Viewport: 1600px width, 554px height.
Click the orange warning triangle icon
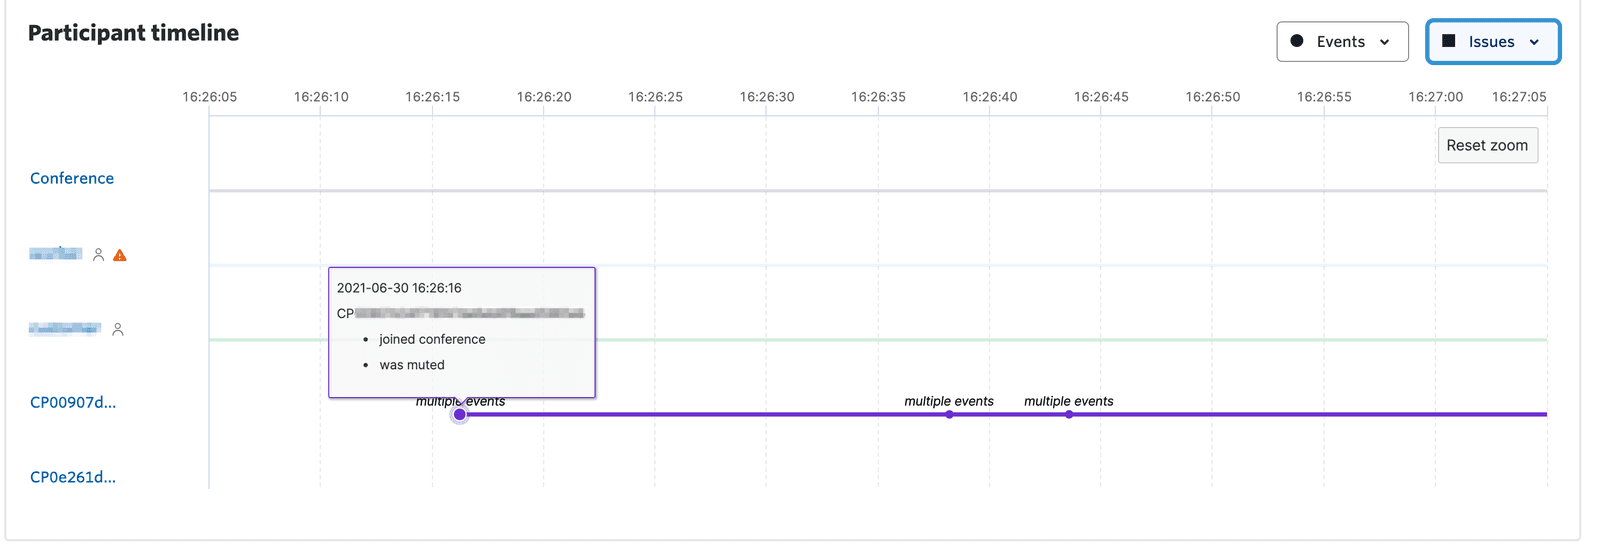pyautogui.click(x=120, y=256)
